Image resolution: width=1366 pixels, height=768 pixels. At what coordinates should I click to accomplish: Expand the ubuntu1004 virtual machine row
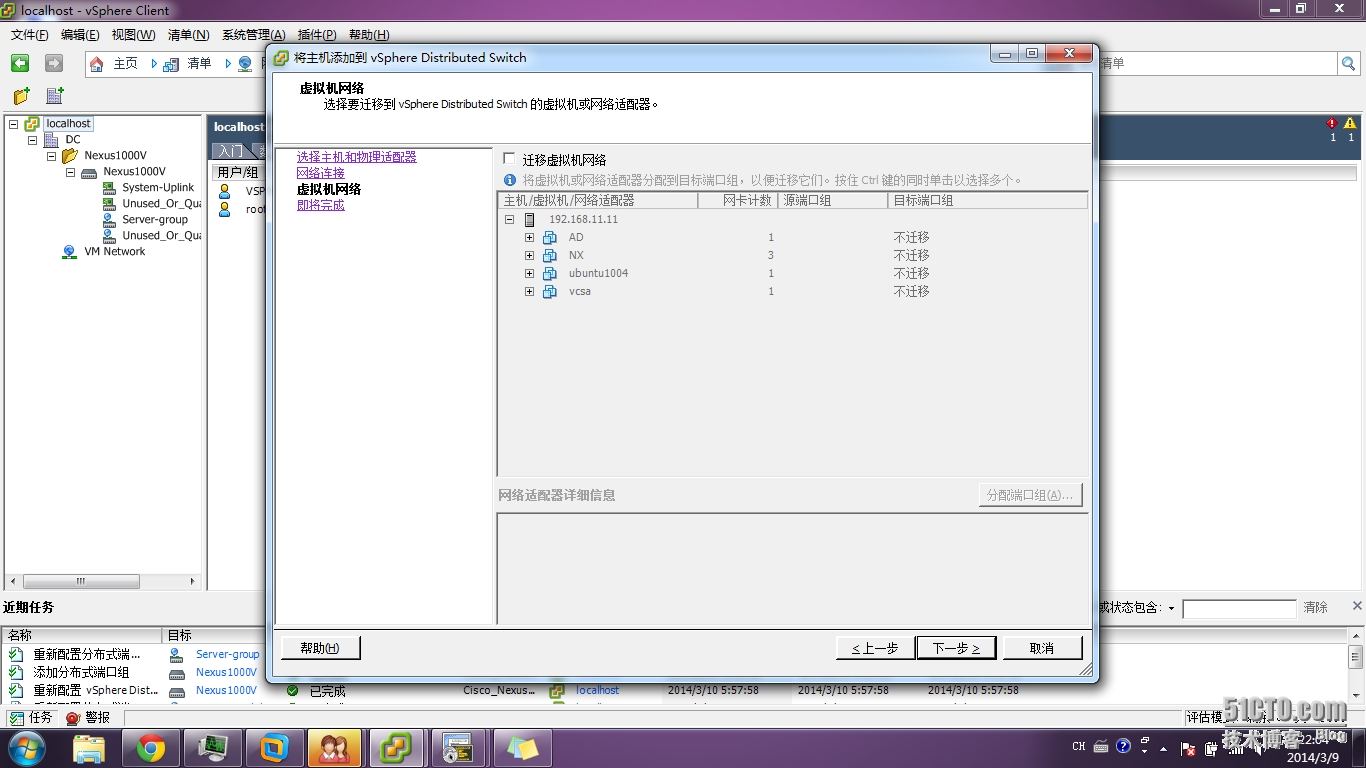(x=529, y=273)
